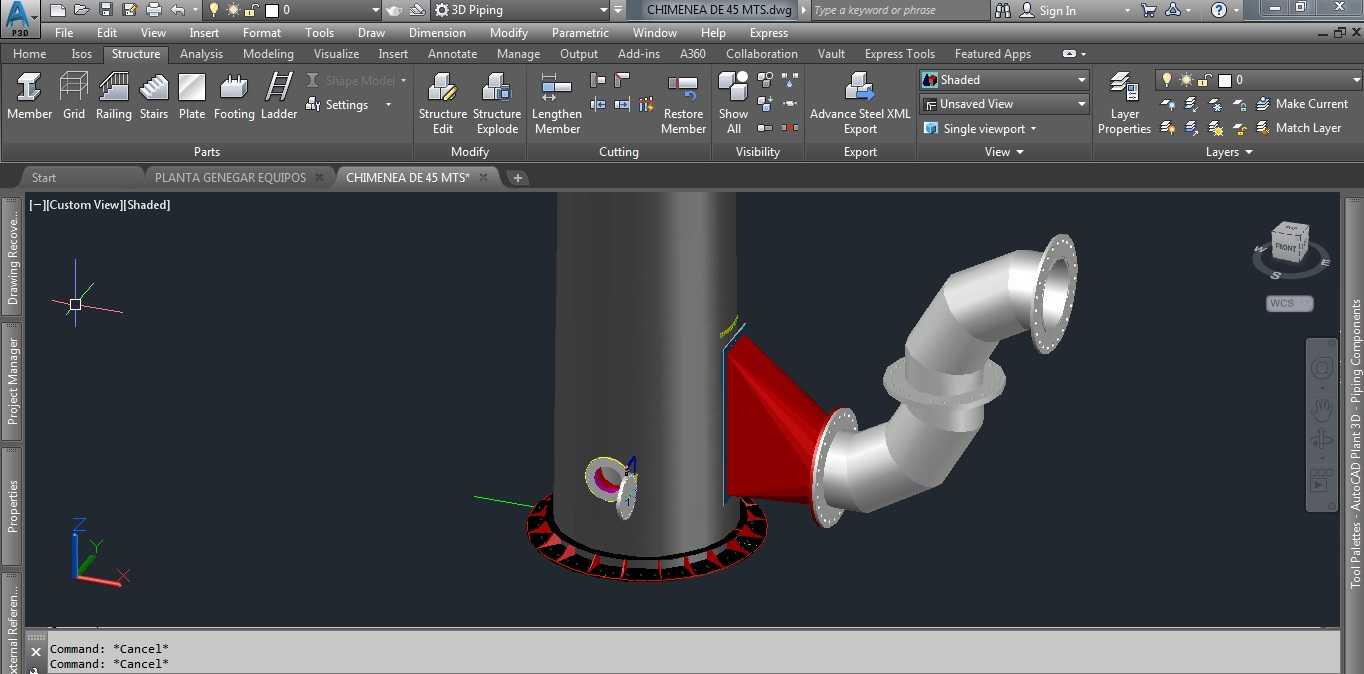Toggle padlock in quick access layer control
1364x674 pixels.
[x=251, y=10]
